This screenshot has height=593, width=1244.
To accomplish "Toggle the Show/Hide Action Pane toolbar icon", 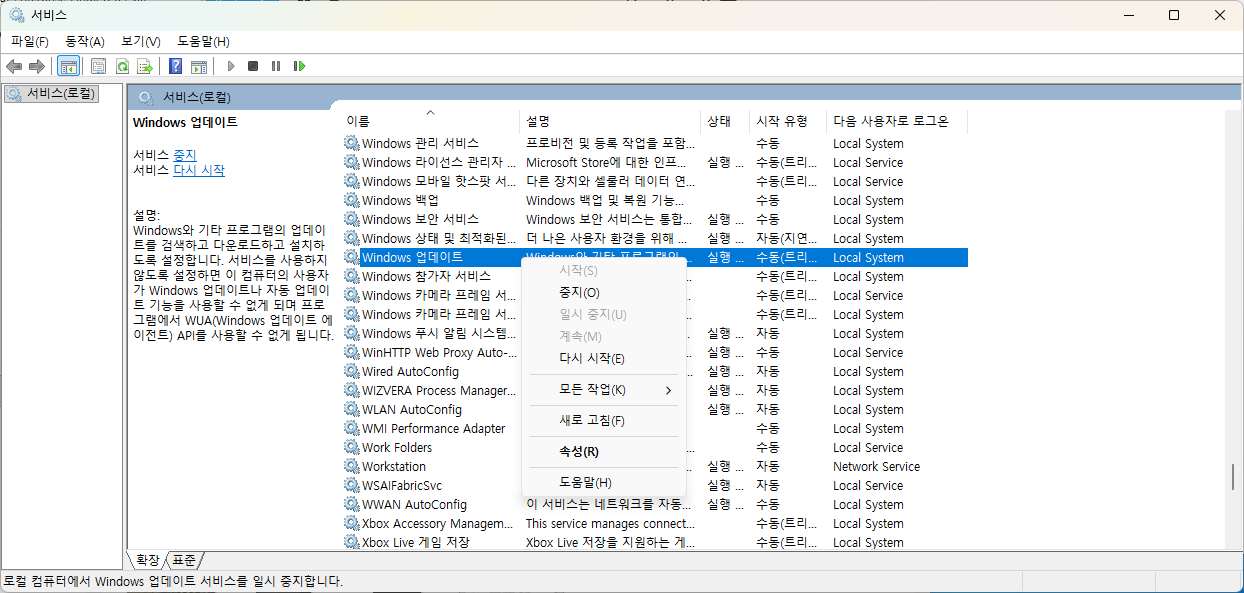I will click(199, 66).
